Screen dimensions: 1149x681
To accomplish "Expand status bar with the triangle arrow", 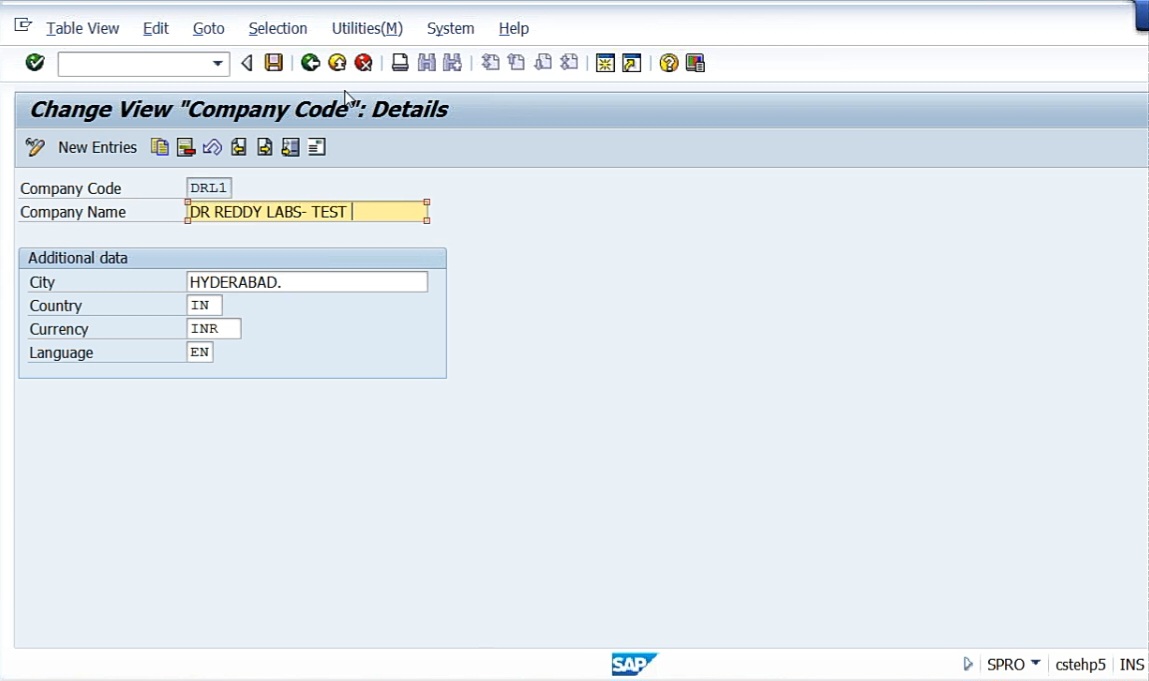I will [967, 664].
